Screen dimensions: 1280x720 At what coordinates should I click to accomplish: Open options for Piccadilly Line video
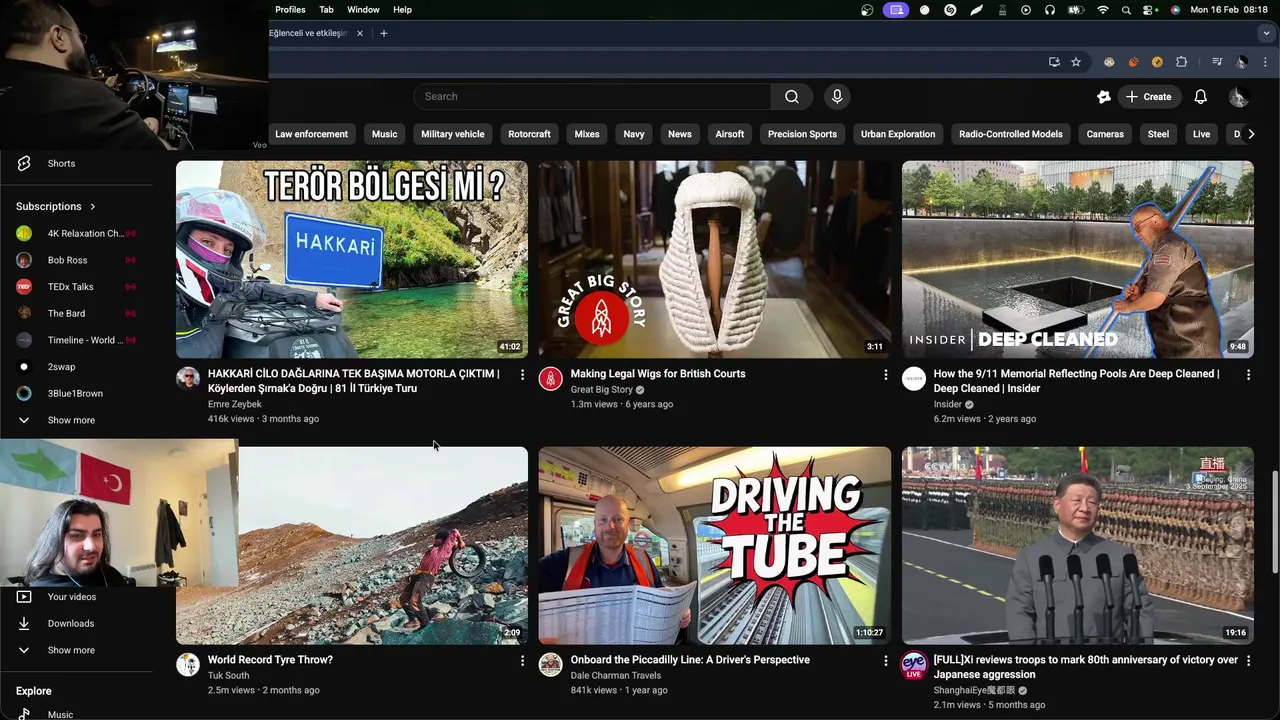click(x=885, y=660)
